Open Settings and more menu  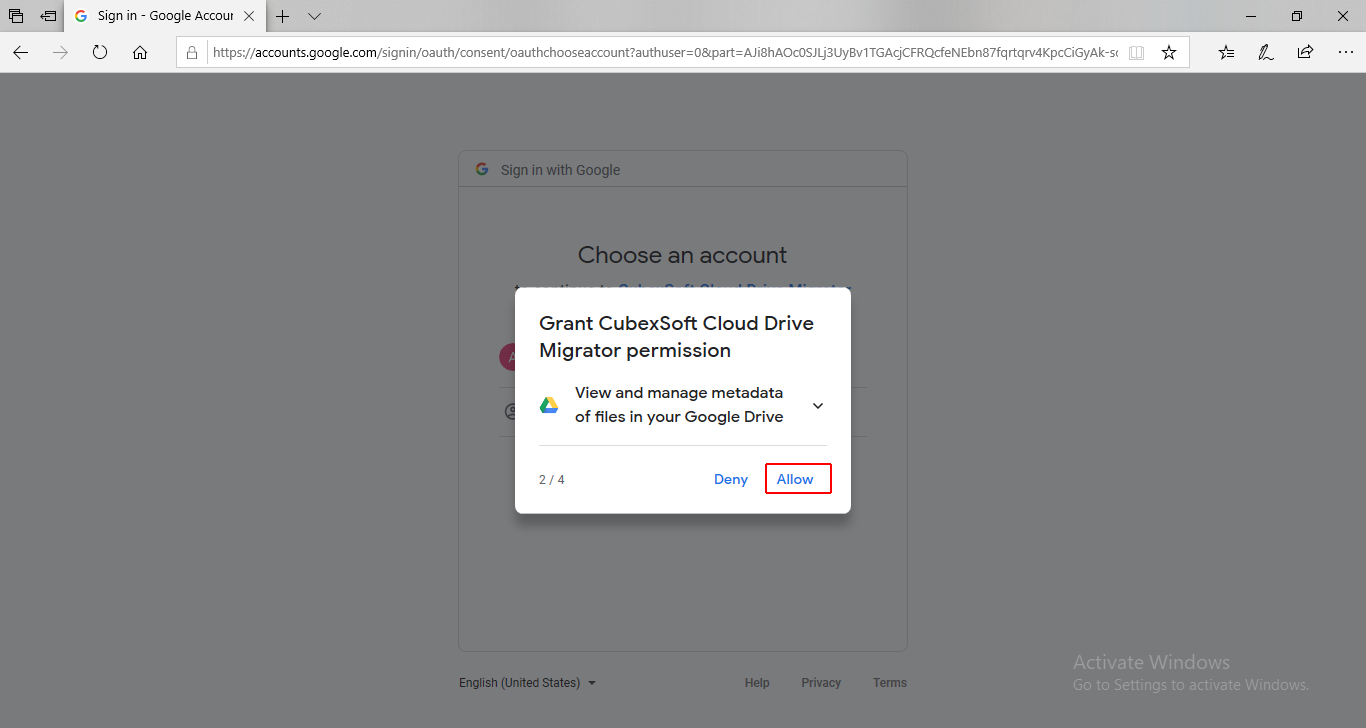[x=1345, y=53]
